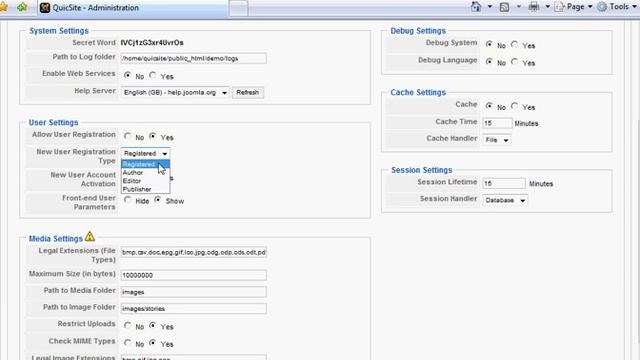Switch to QuicSite - Administration tab
640x360 pixels.
(133, 8)
